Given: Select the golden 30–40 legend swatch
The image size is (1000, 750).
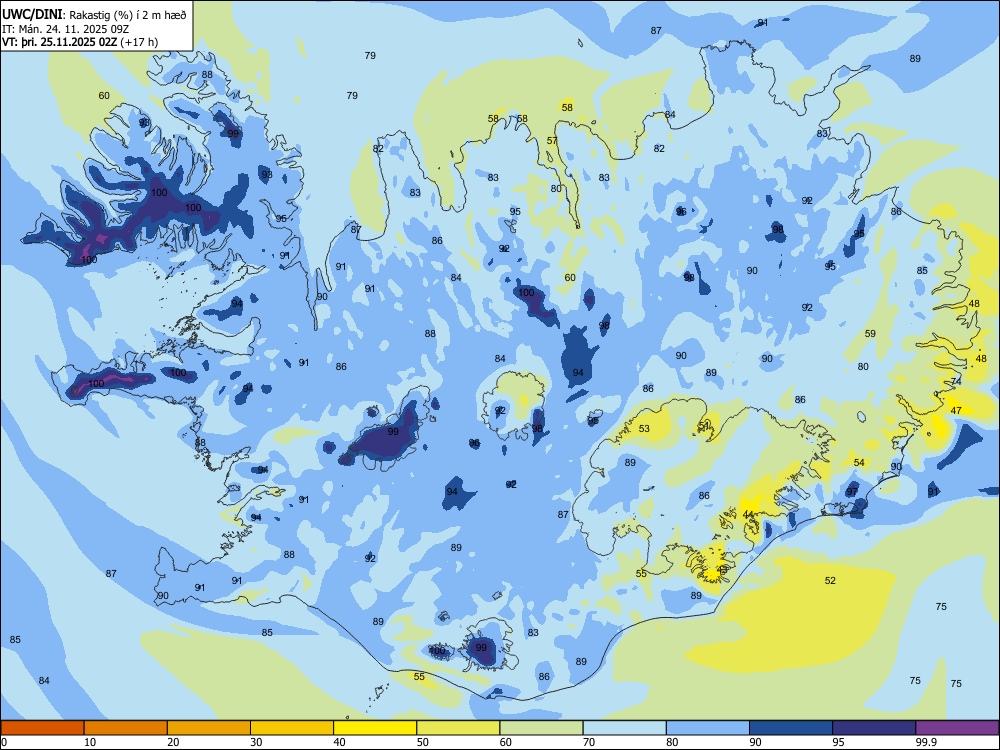Looking at the screenshot, I should [292, 728].
